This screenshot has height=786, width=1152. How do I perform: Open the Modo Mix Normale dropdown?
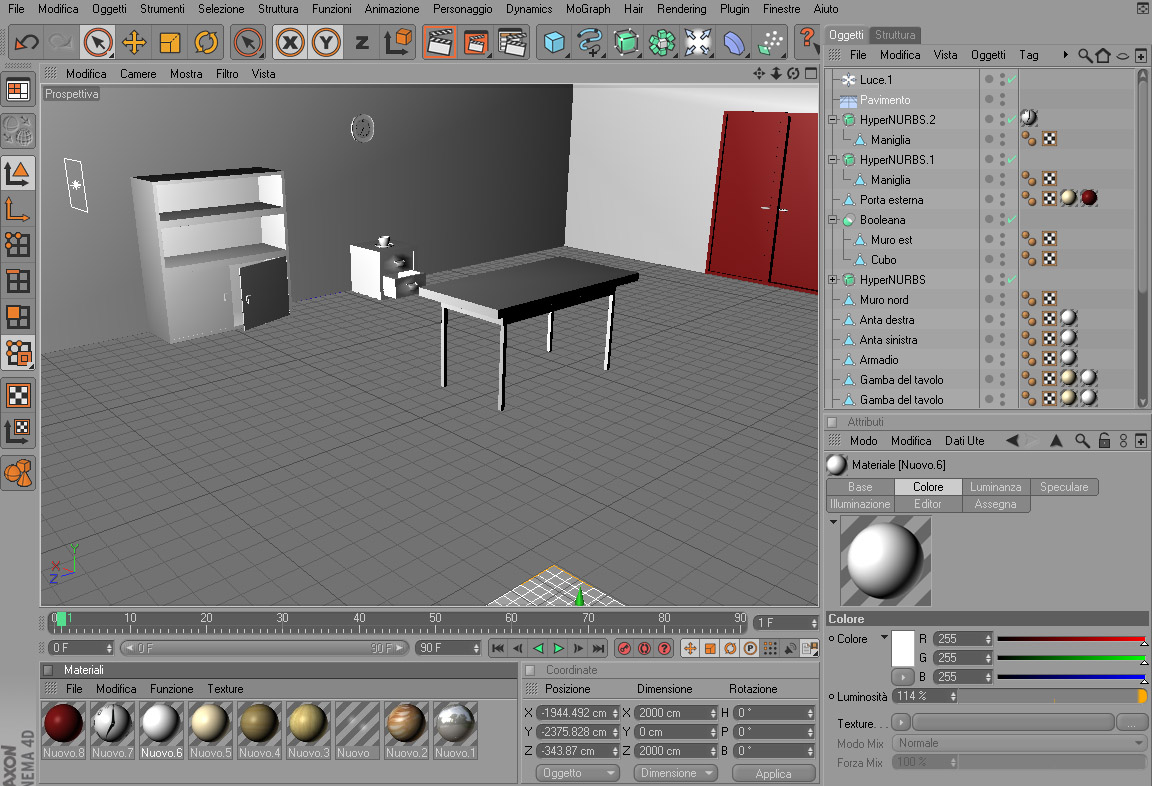1020,743
